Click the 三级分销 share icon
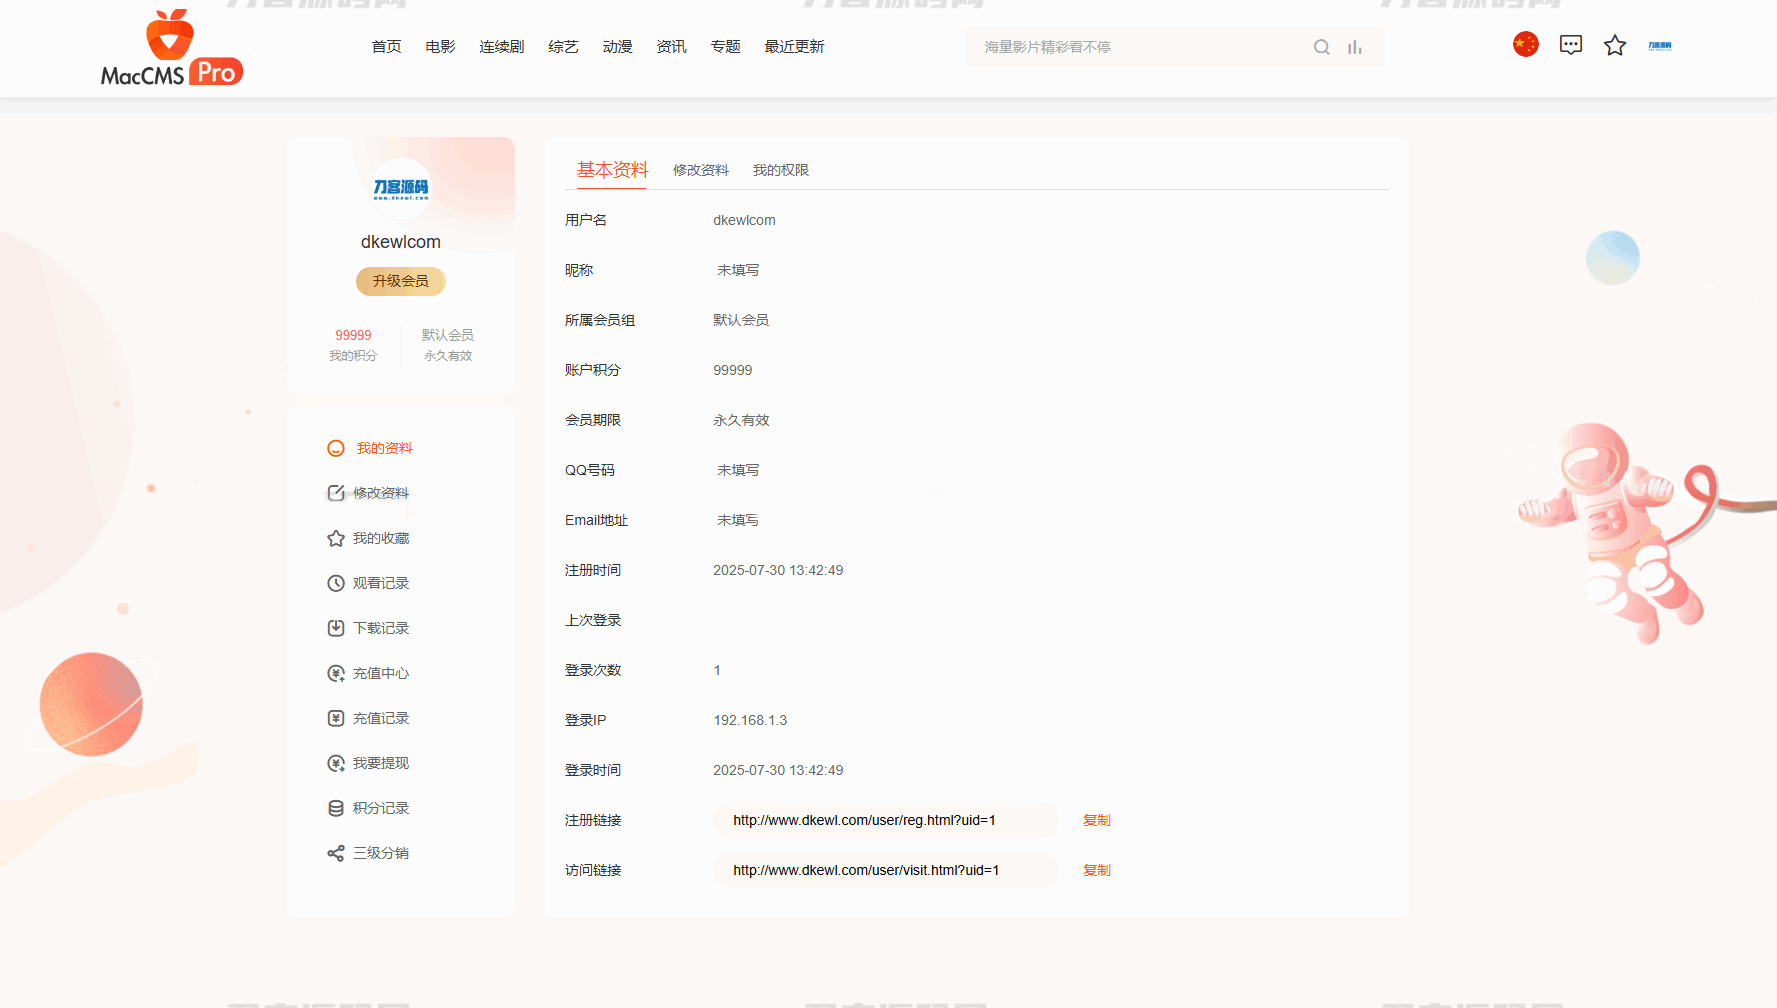The image size is (1777, 1008). 336,853
